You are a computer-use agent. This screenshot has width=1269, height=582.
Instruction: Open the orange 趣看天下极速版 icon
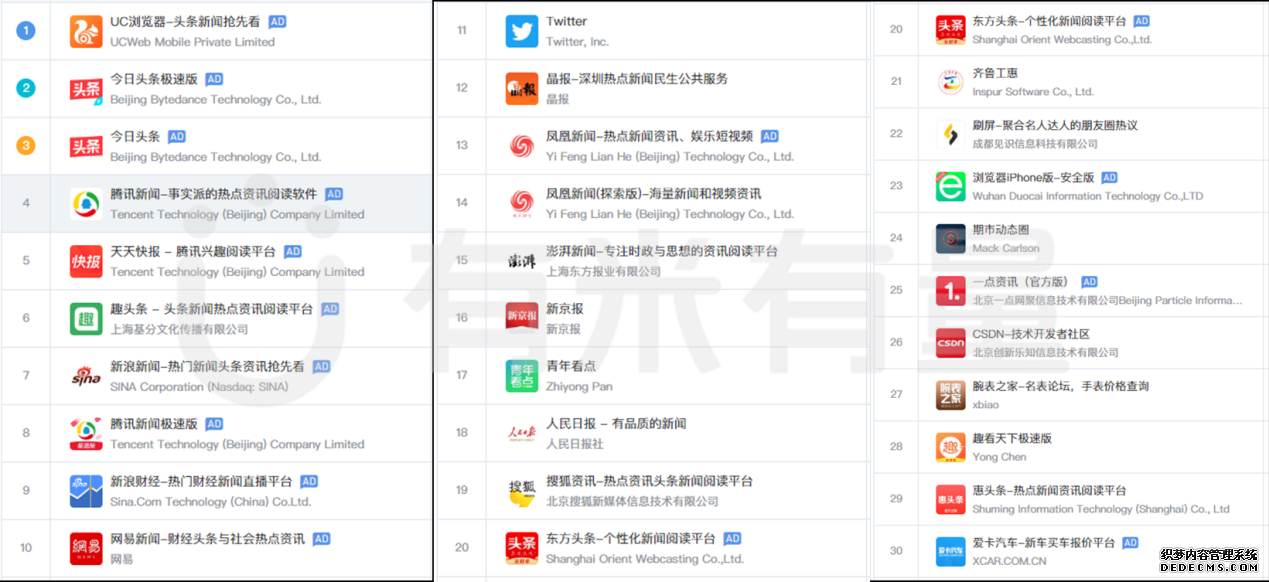[x=950, y=447]
